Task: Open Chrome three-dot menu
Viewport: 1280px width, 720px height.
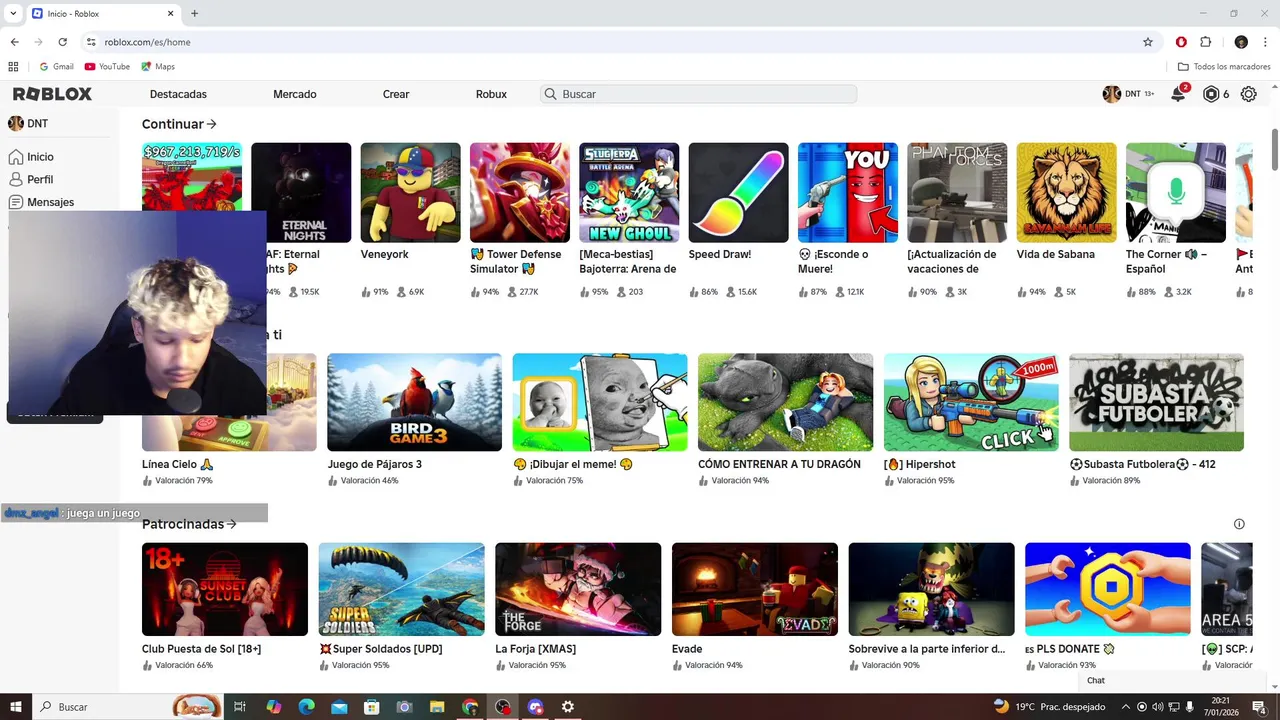Action: tap(1265, 42)
